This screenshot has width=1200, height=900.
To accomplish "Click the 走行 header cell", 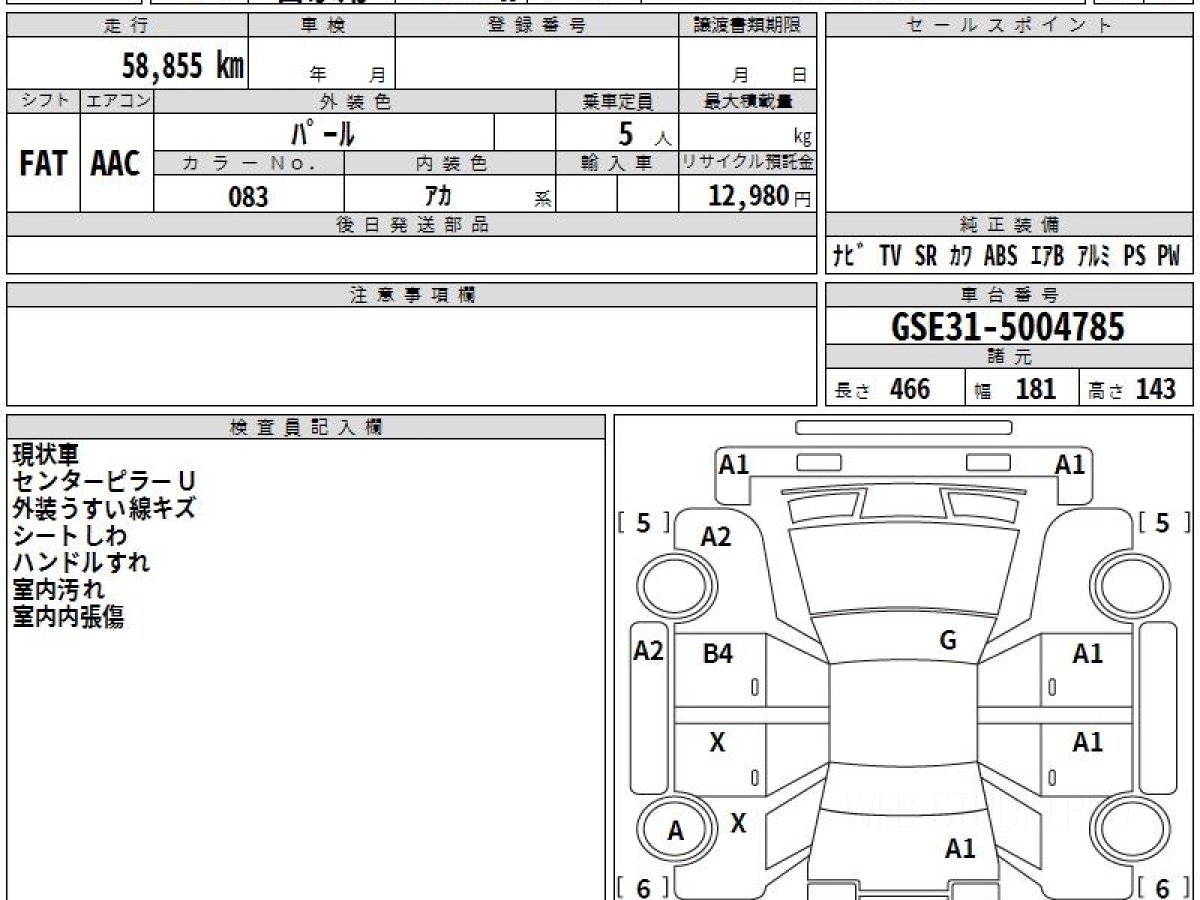I will pyautogui.click(x=127, y=26).
